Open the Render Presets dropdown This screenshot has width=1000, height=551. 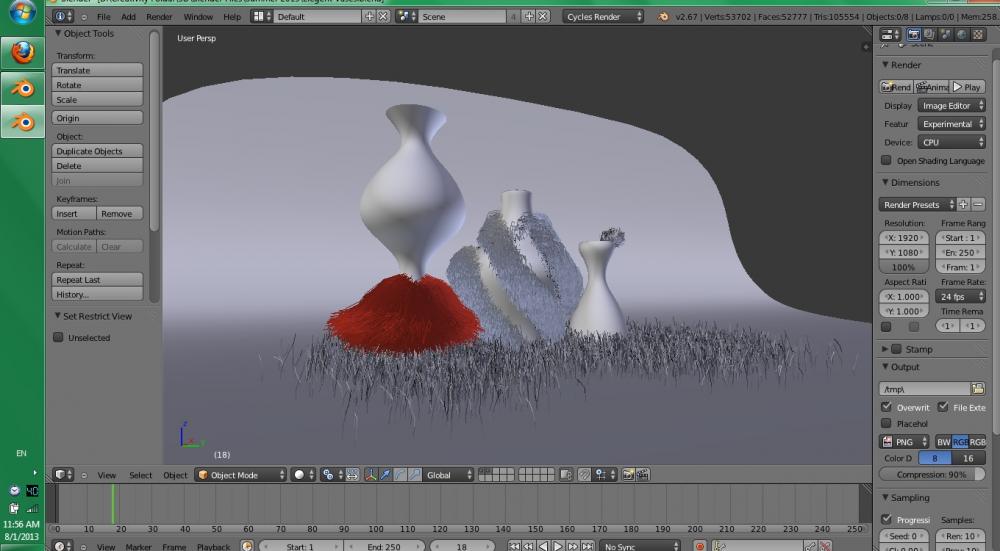[916, 205]
